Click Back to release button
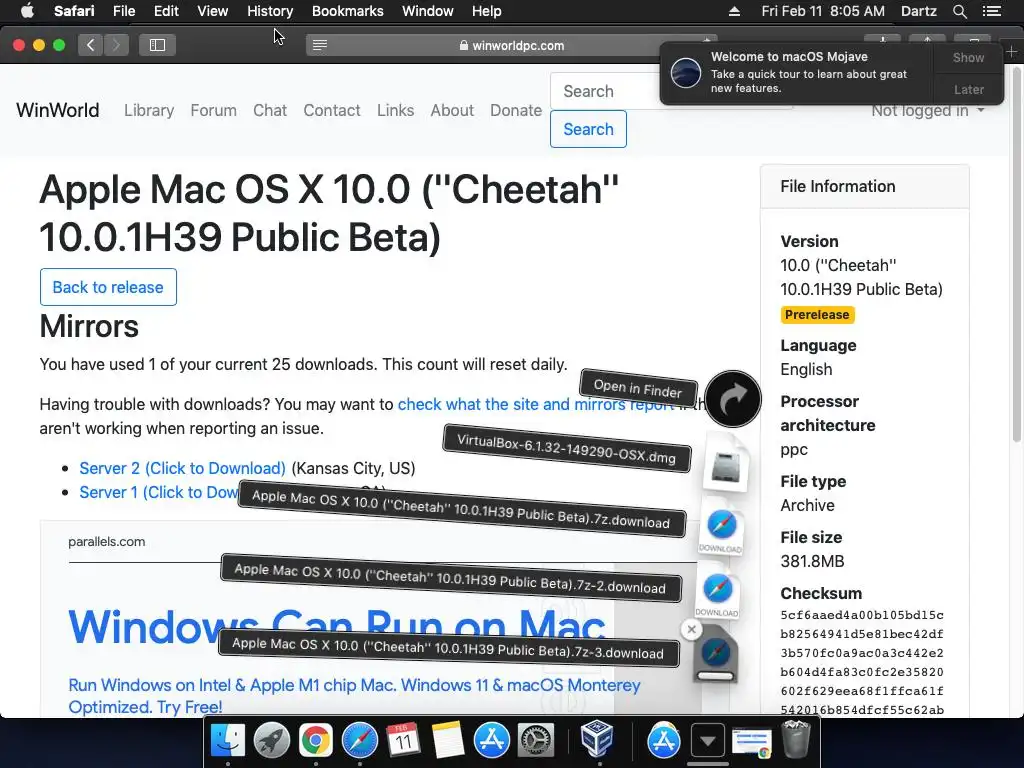1024x768 pixels. (108, 287)
